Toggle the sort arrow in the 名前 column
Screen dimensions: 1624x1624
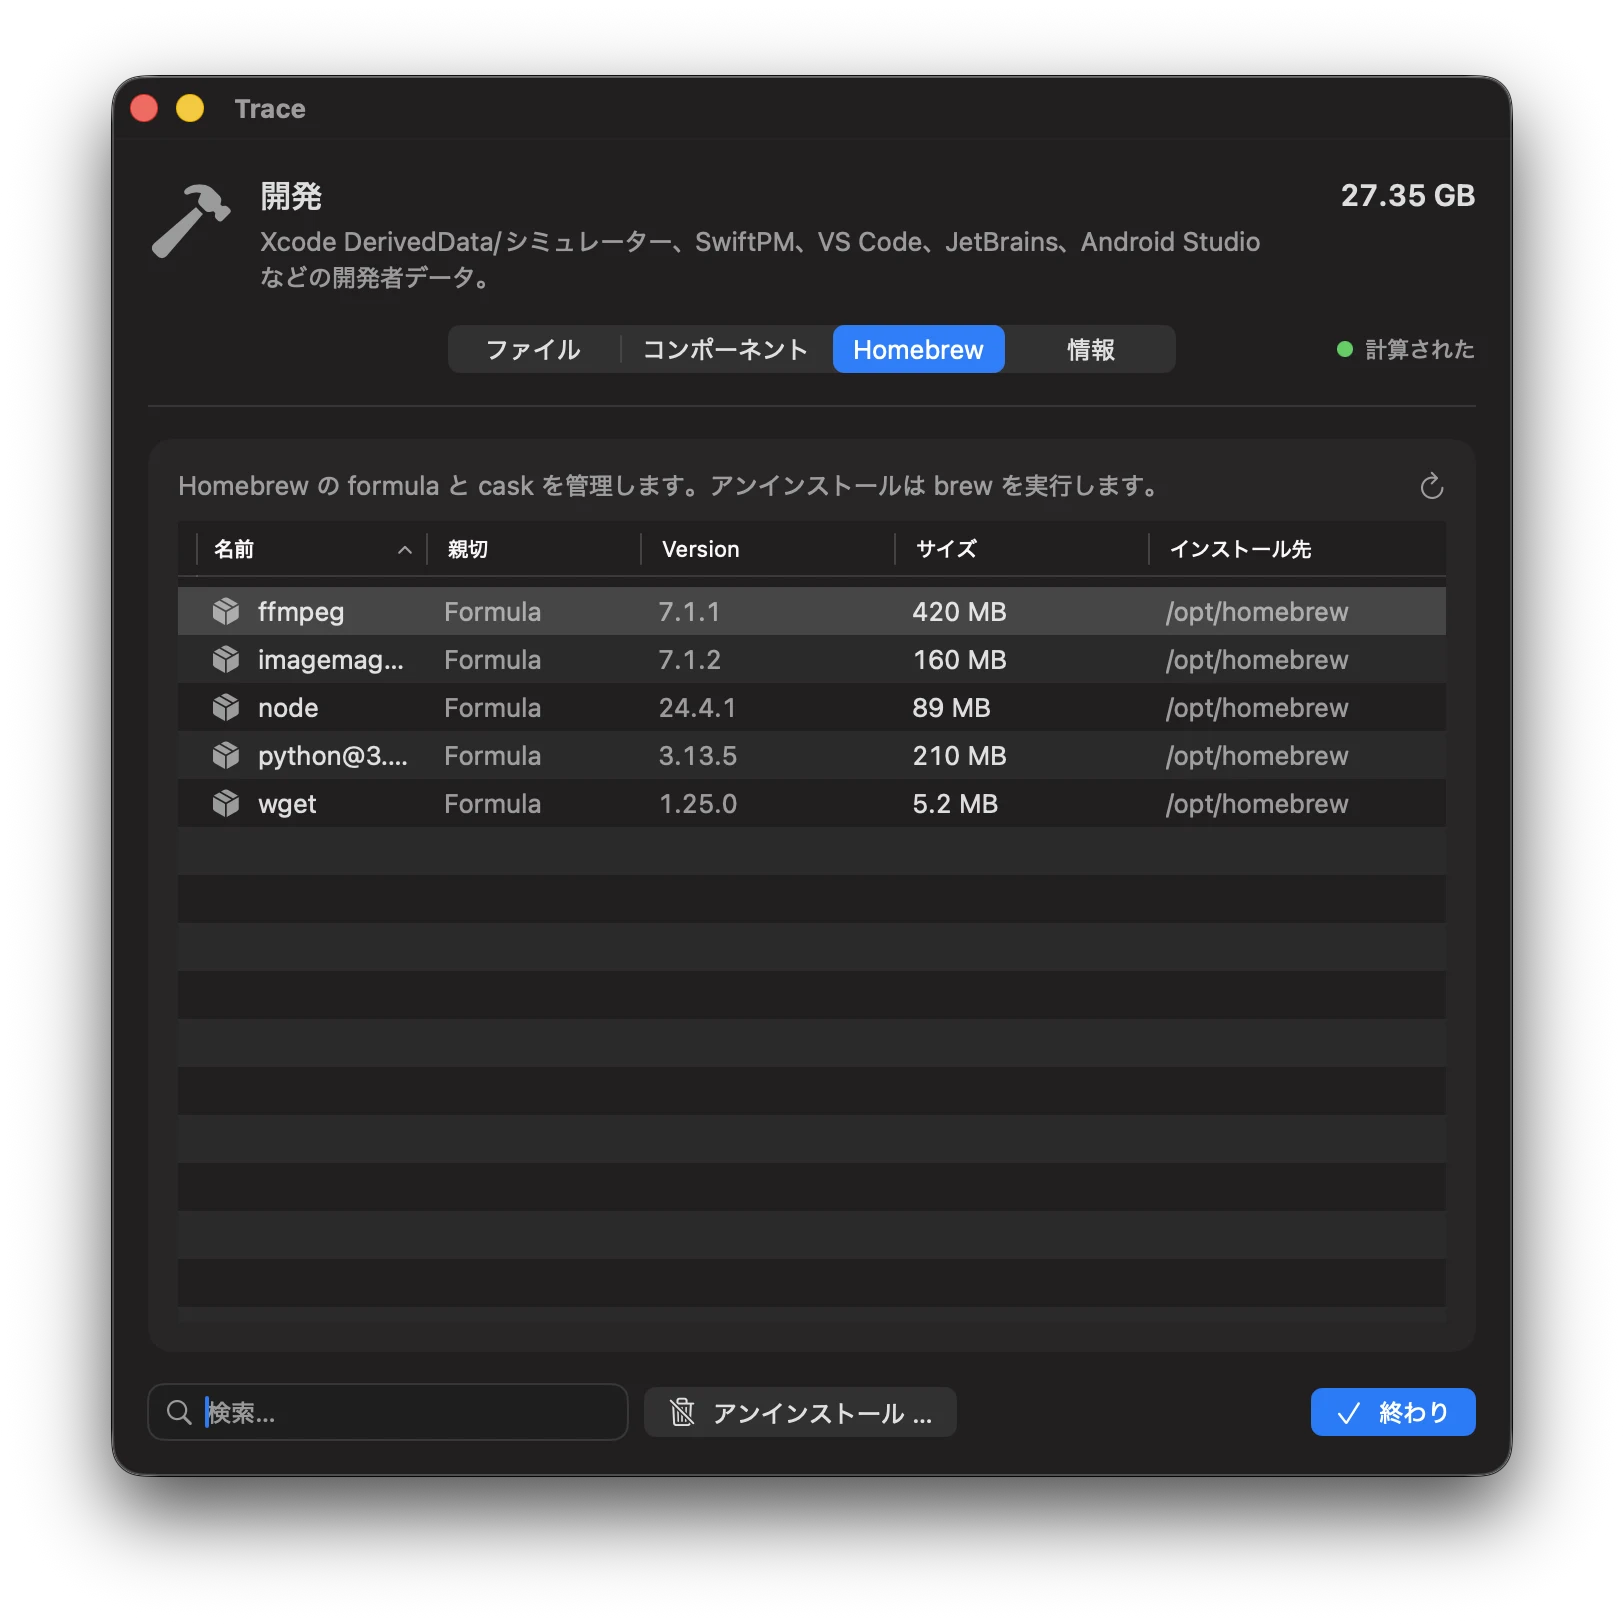[405, 550]
